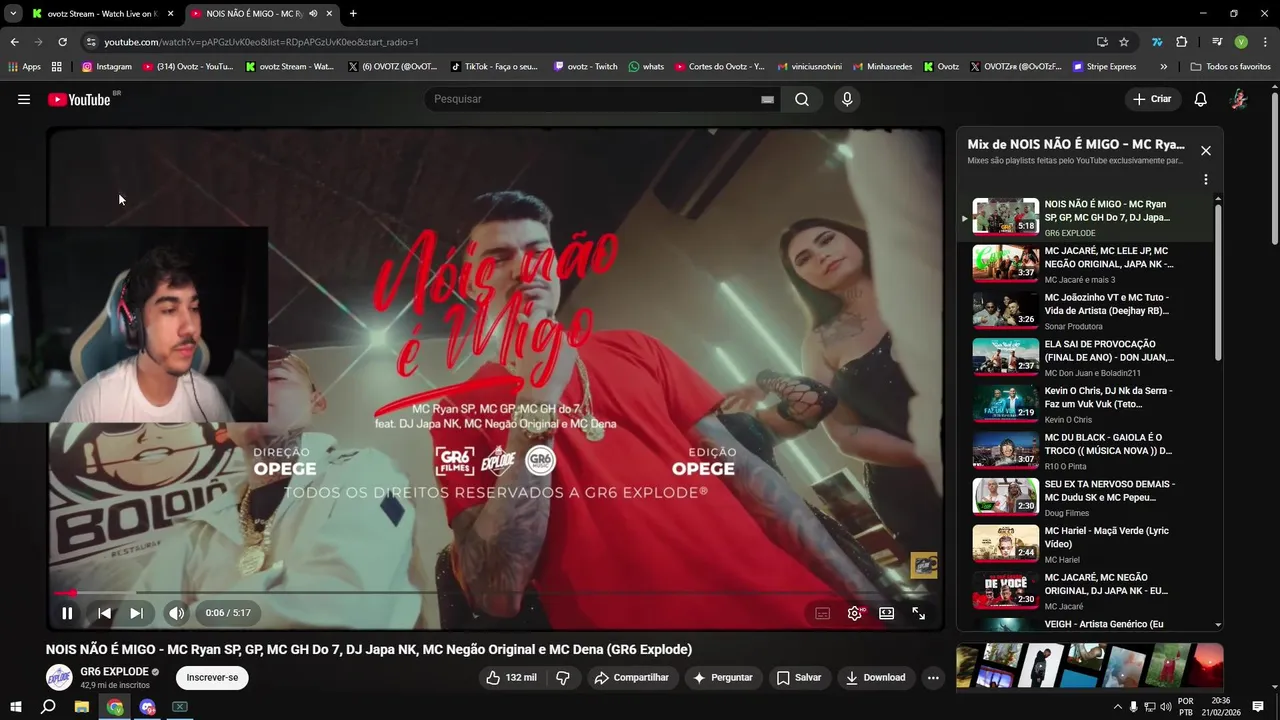The width and height of the screenshot is (1280, 720).
Task: Expand hidden bookmarks chevron
Action: coord(1163,67)
